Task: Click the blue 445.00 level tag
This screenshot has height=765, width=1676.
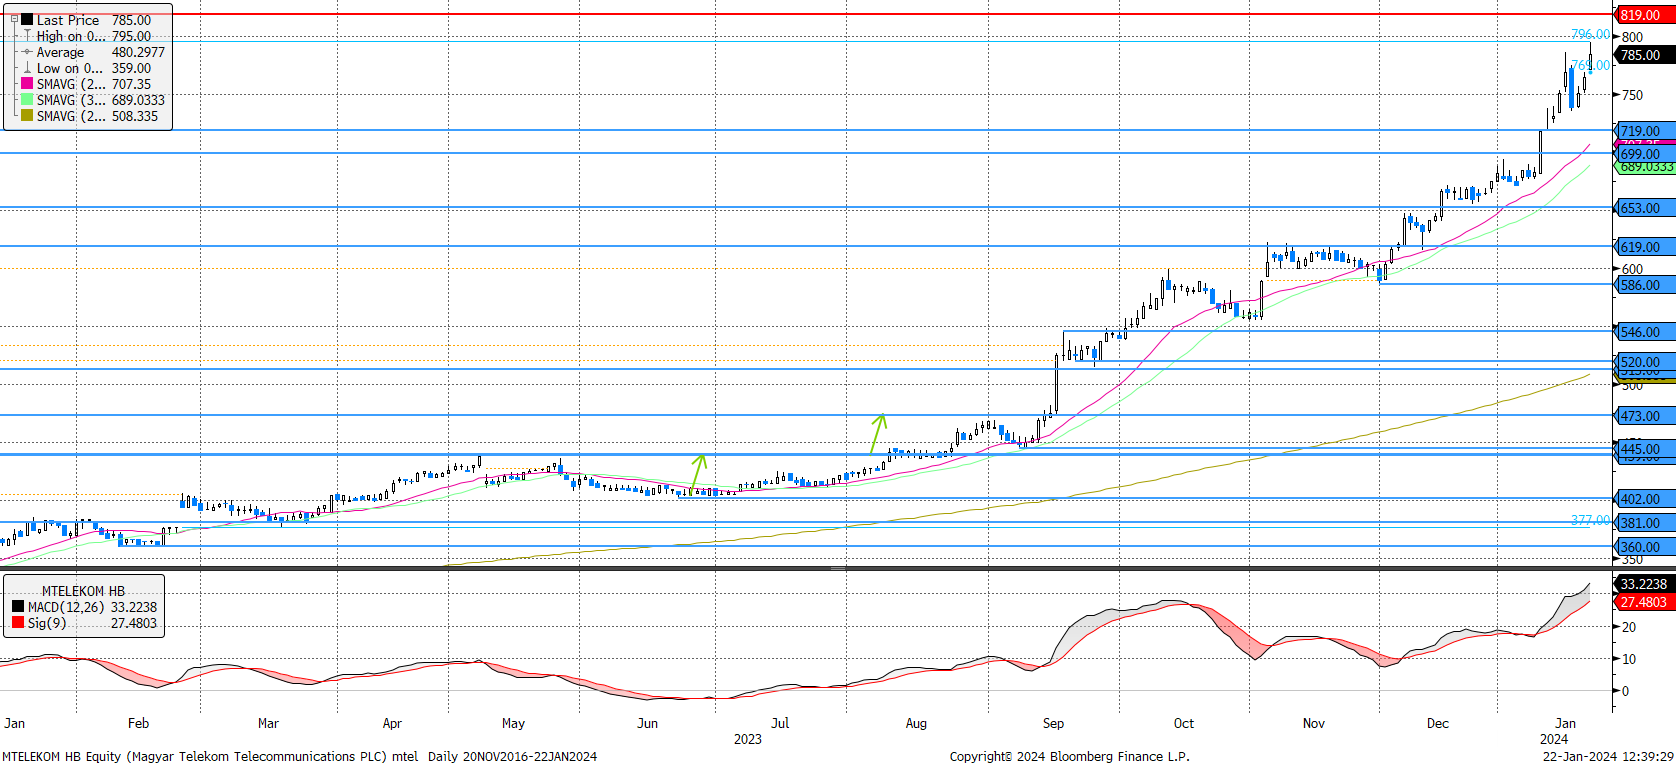Action: (1645, 449)
